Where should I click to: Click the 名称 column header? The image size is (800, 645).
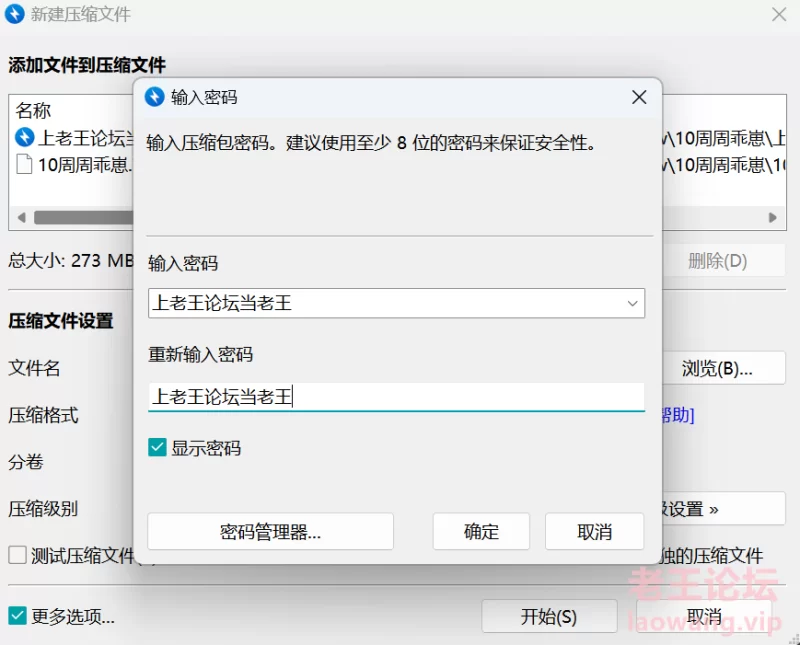33,110
